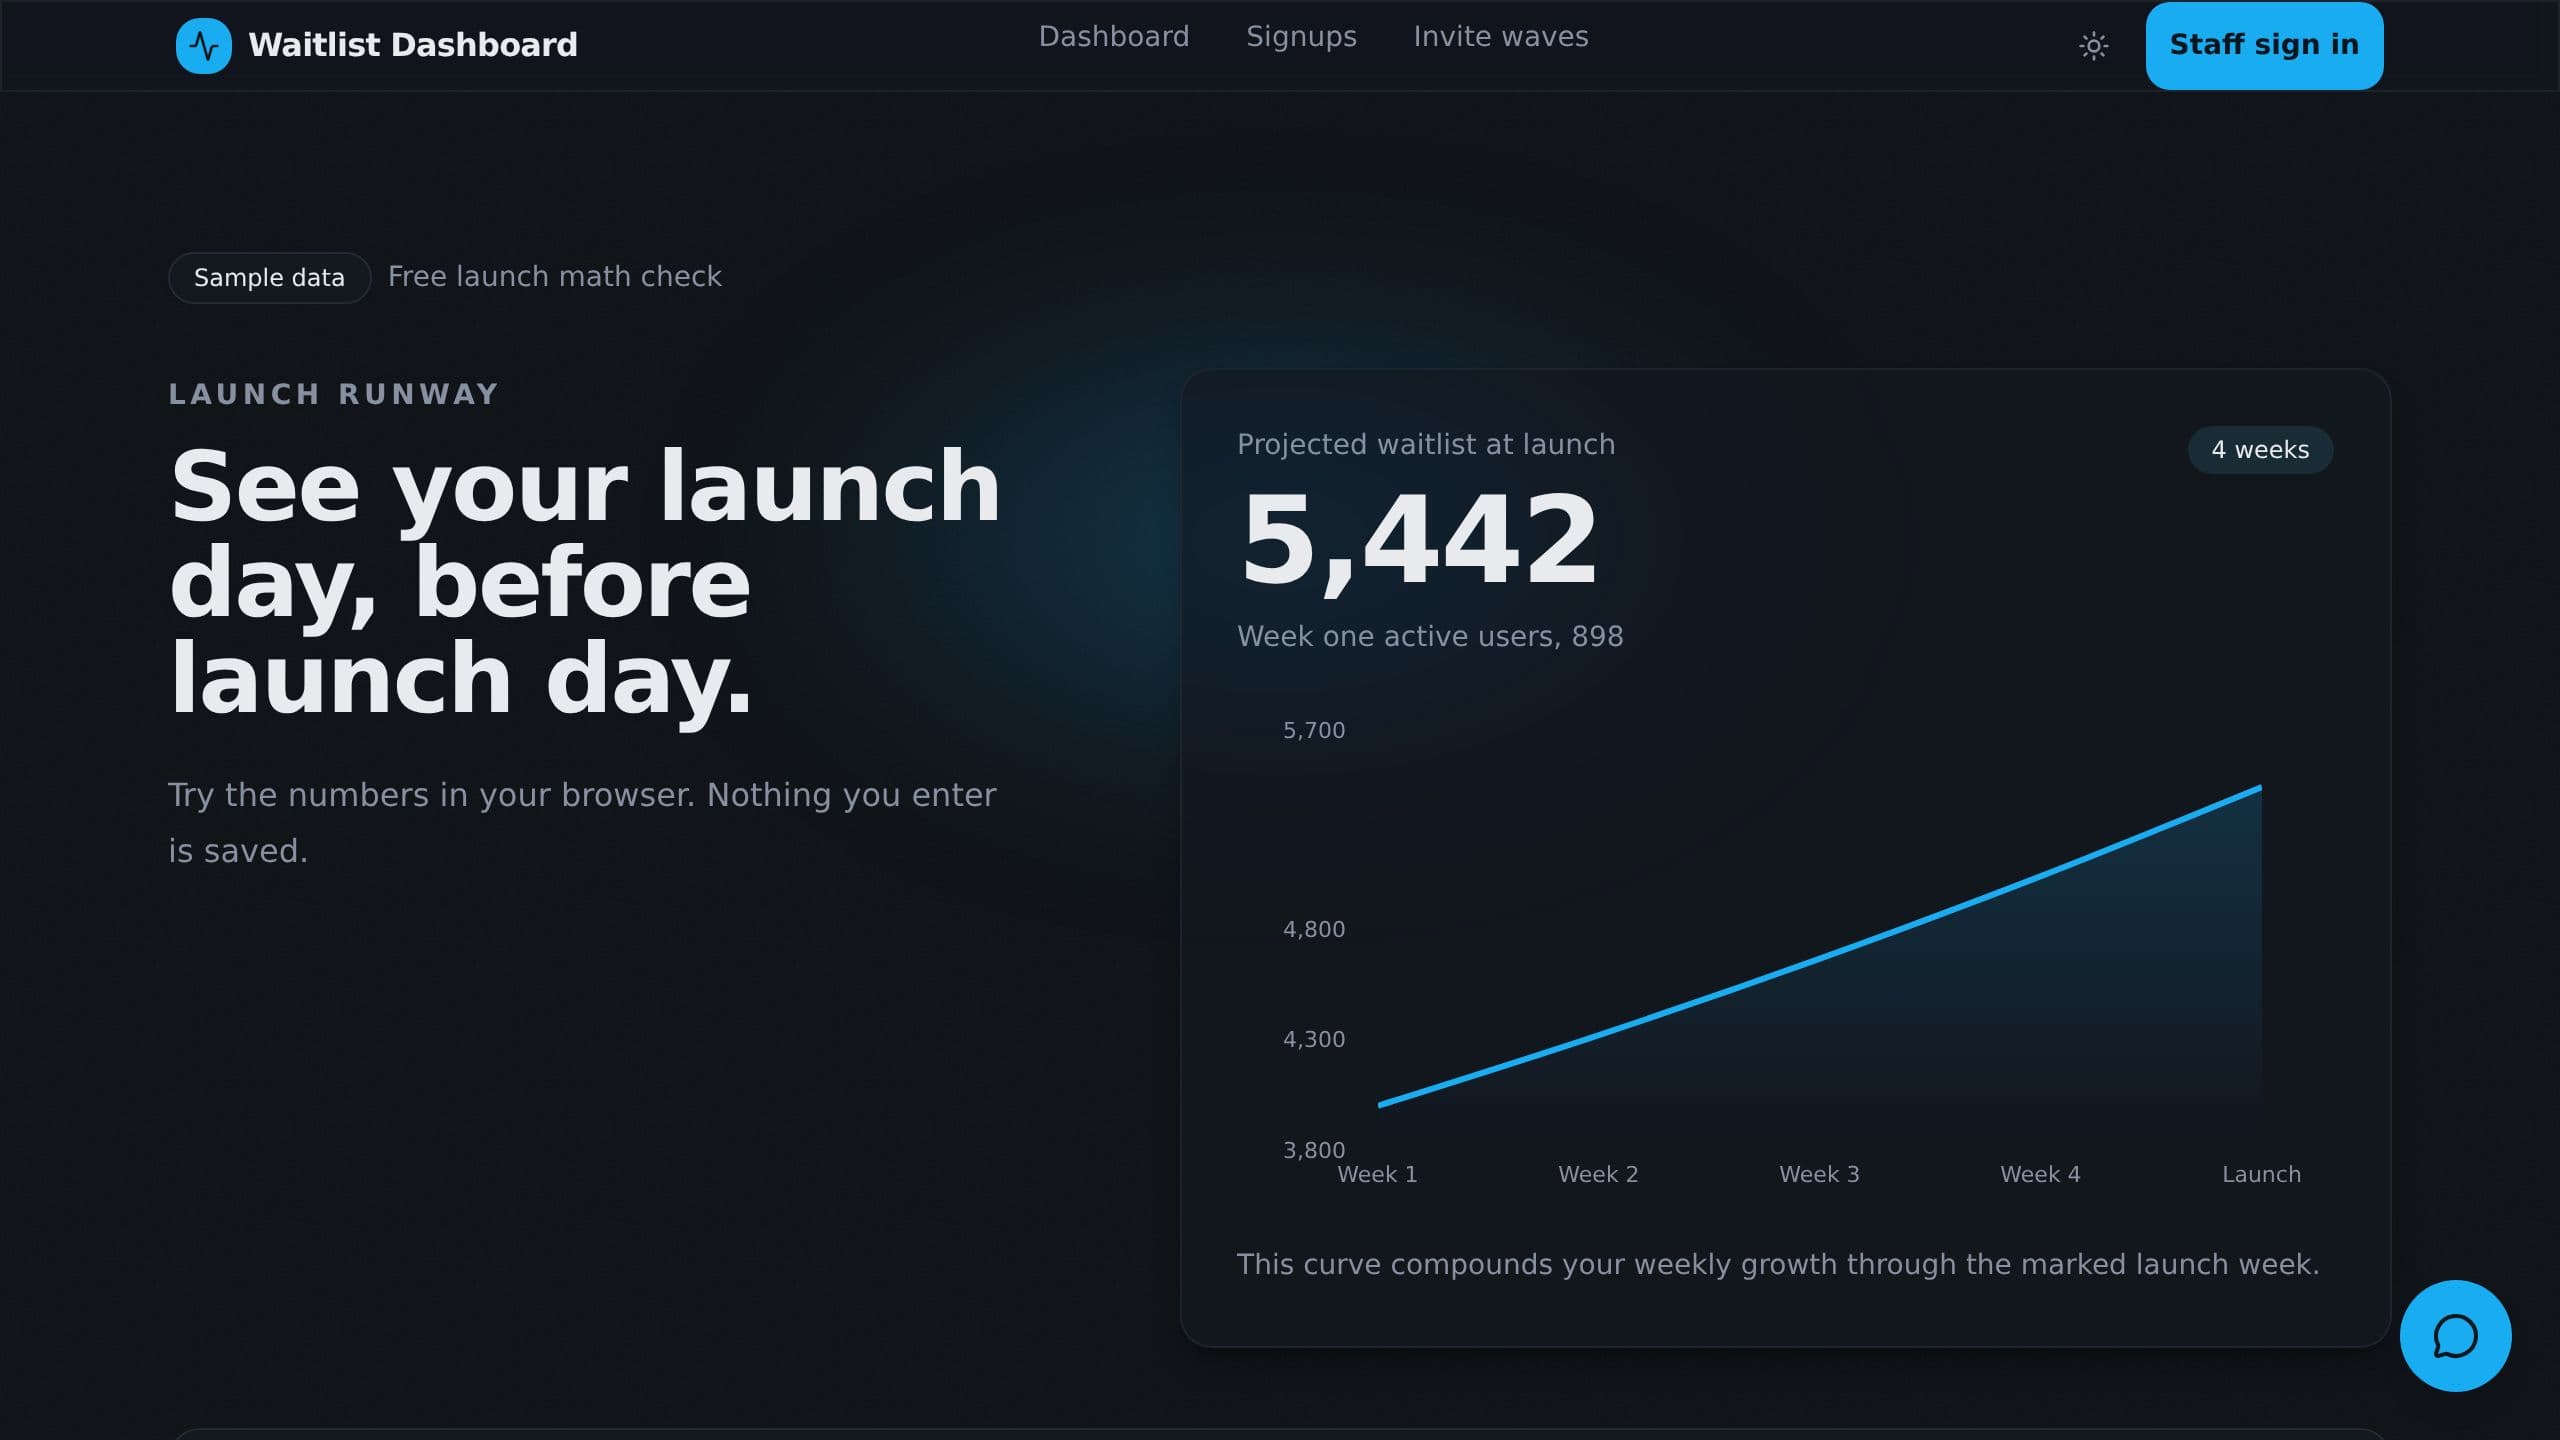Click the Free launch math check text
2560x1440 pixels.
554,277
